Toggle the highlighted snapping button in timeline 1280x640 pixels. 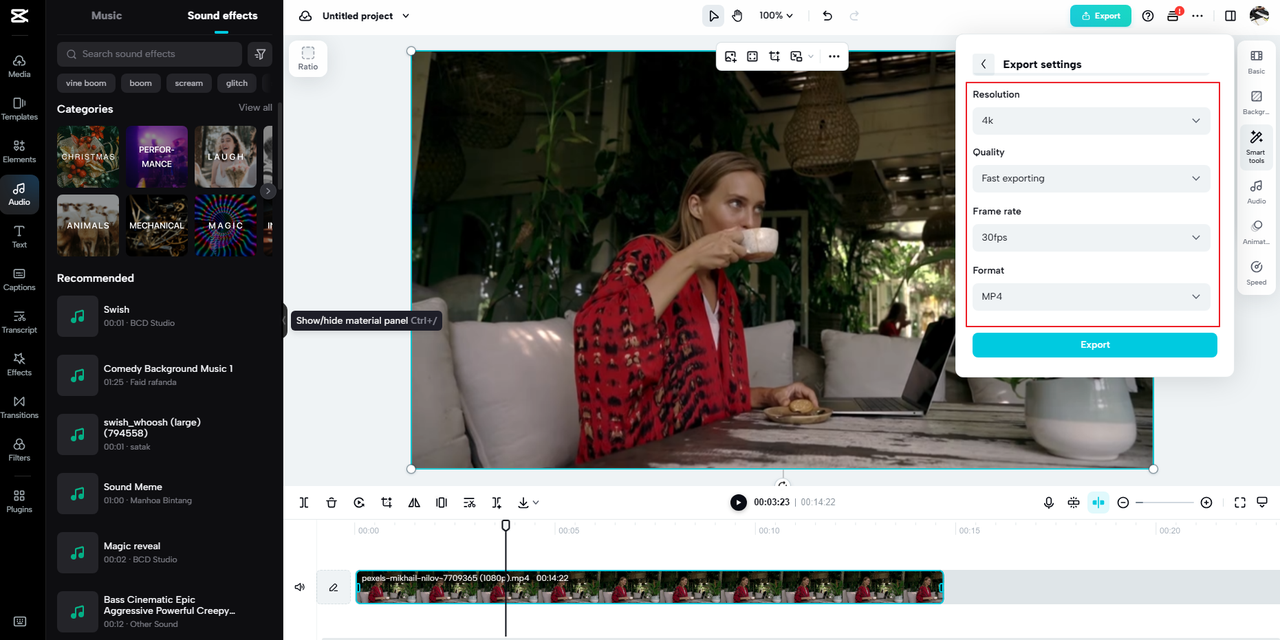(1098, 503)
